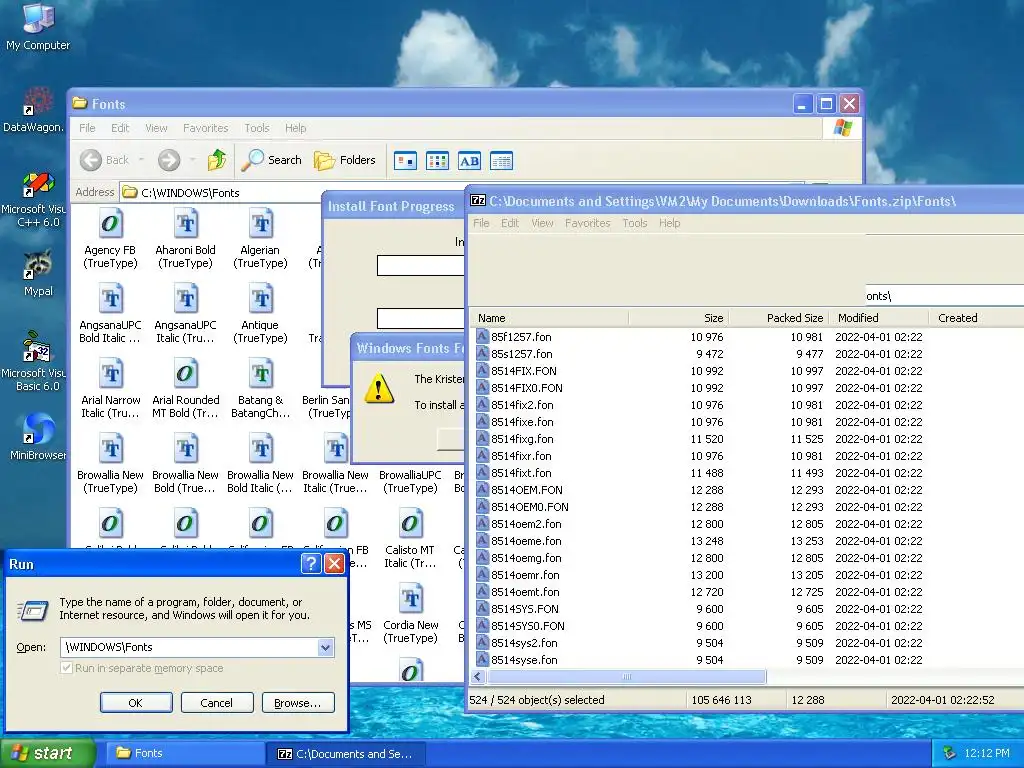Switch Fonts view to List
The width and height of the screenshot is (1024, 768).
point(438,161)
